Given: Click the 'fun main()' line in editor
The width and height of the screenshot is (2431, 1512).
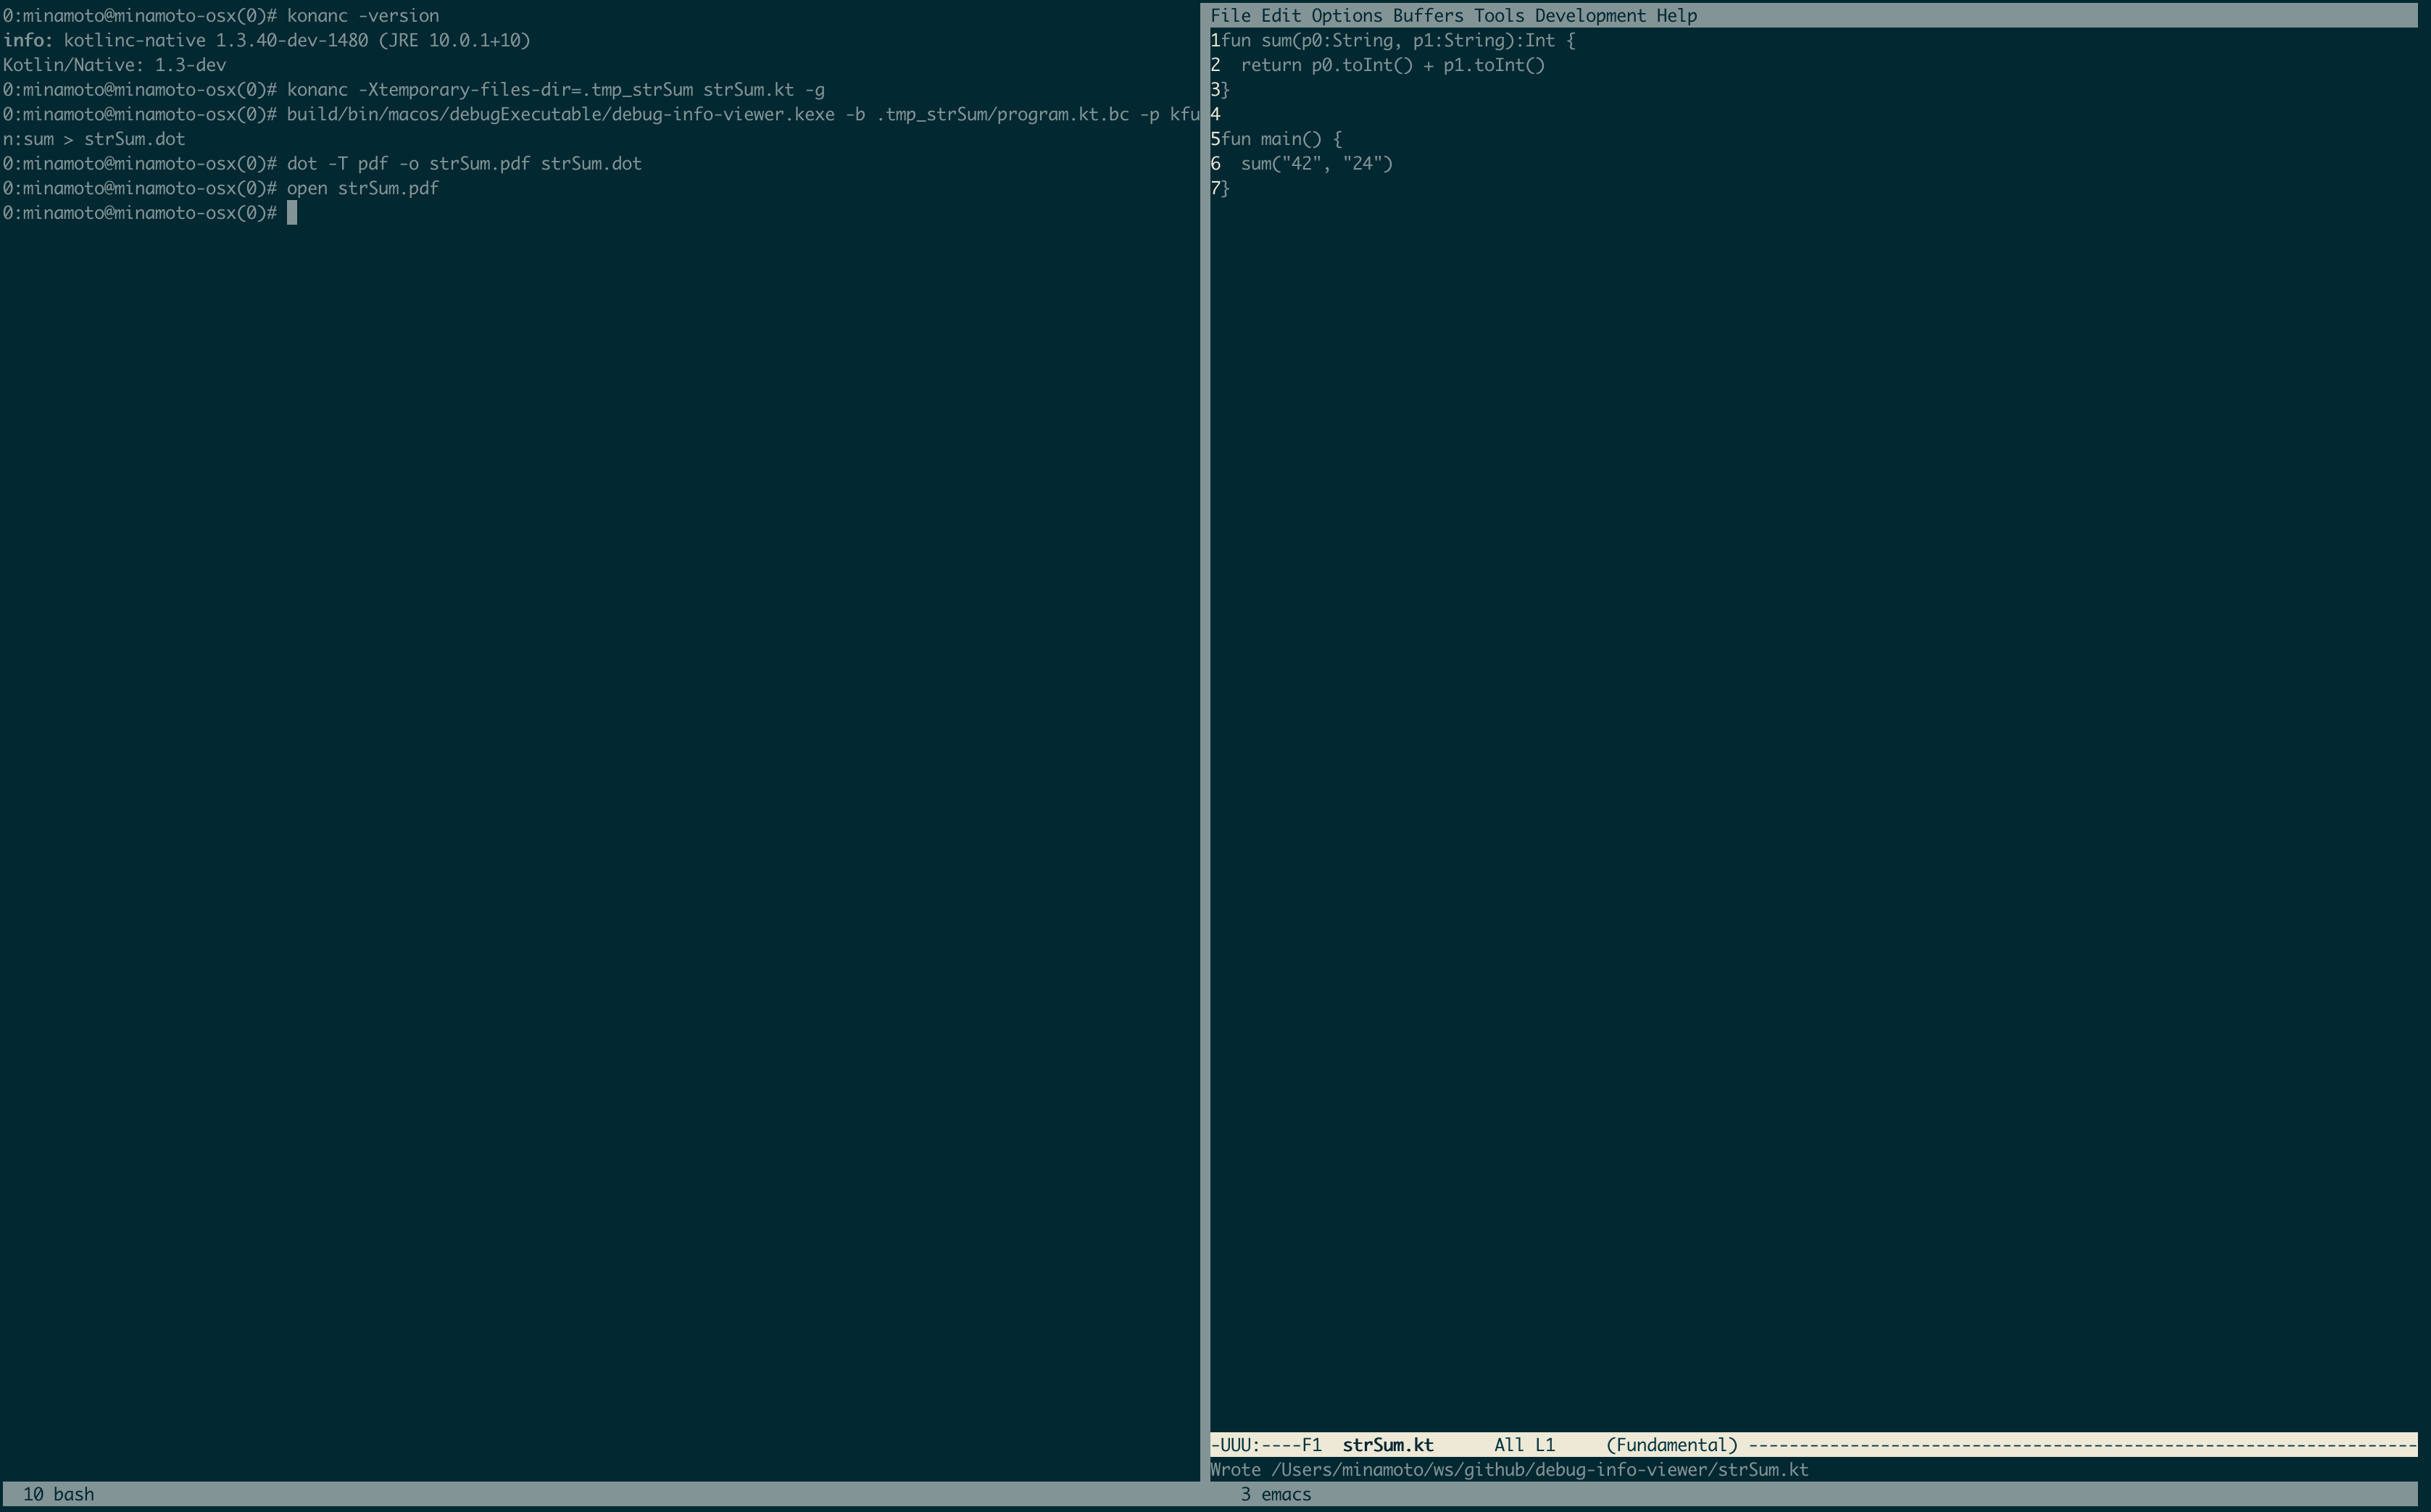Looking at the screenshot, I should pyautogui.click(x=1281, y=139).
